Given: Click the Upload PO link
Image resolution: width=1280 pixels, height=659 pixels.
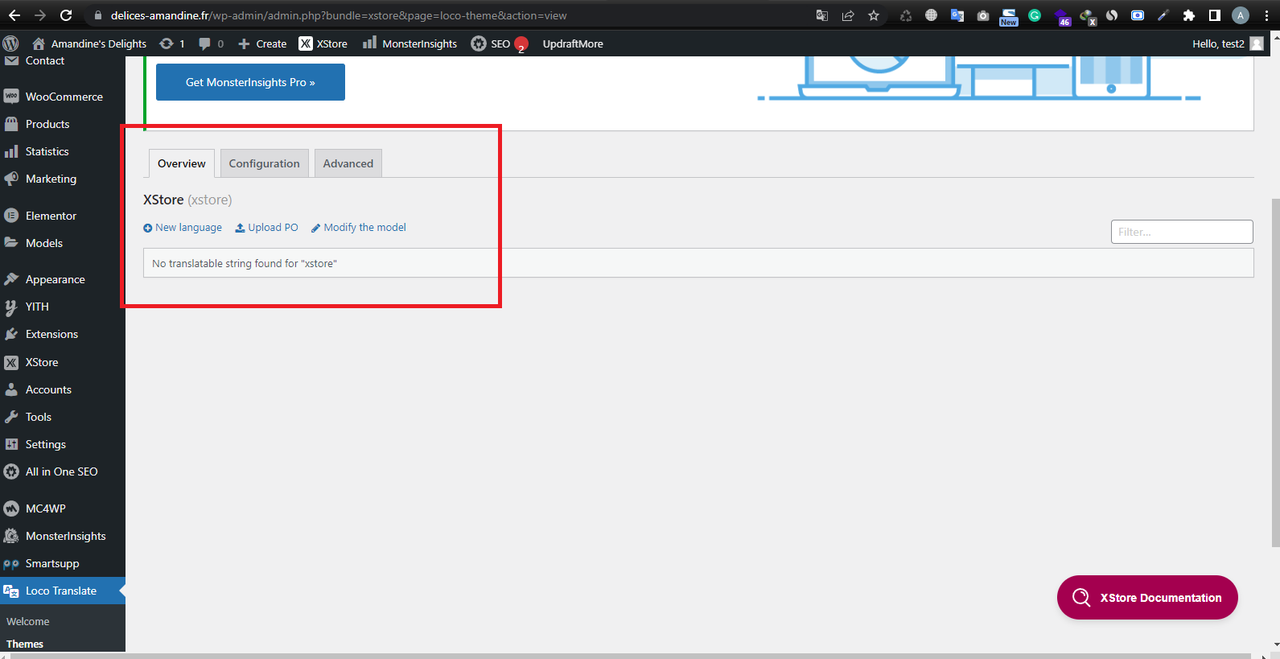Looking at the screenshot, I should [267, 227].
